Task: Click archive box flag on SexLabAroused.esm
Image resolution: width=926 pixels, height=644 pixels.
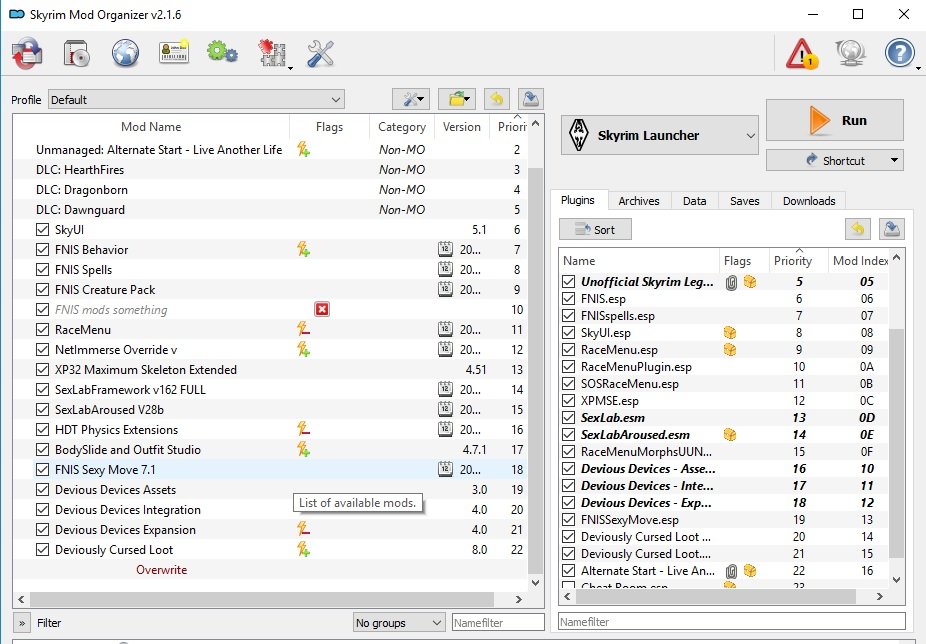Action: point(730,435)
